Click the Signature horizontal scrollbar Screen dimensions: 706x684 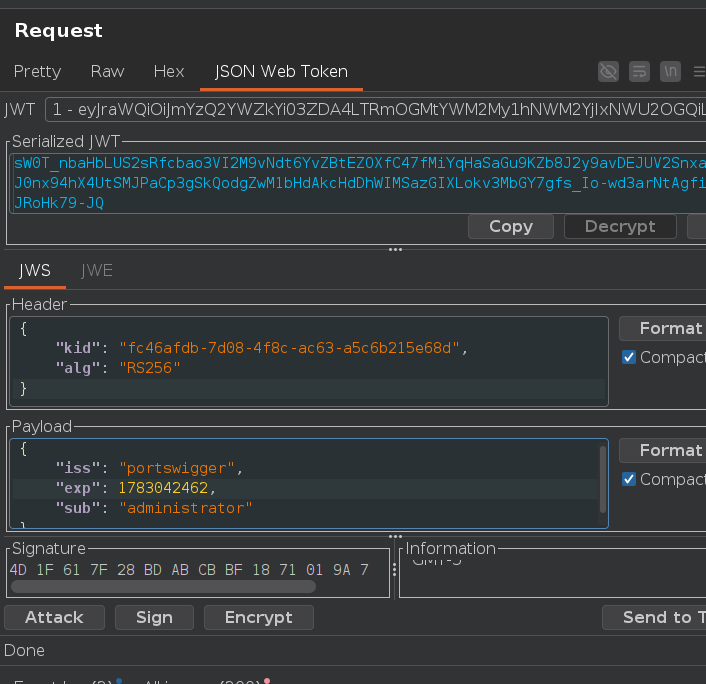(163, 586)
